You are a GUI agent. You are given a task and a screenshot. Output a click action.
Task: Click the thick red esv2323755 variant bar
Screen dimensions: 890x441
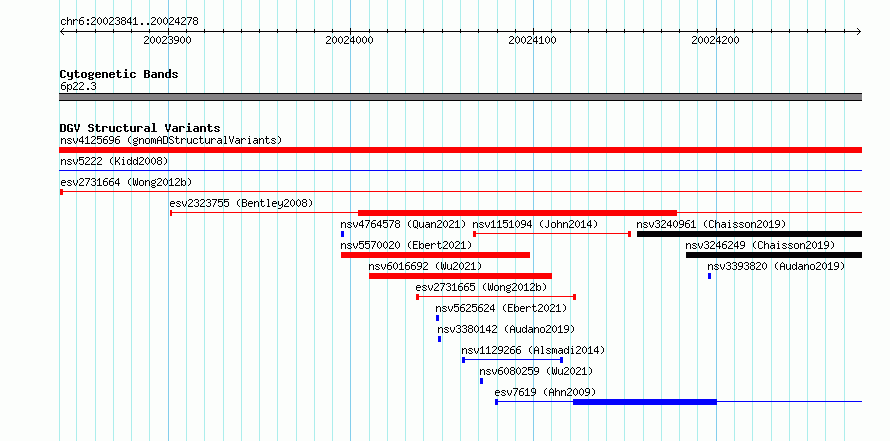[517, 213]
